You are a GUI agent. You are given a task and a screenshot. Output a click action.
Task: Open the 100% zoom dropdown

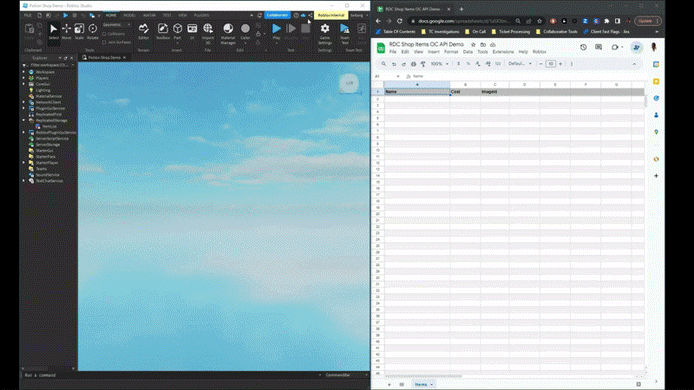tap(439, 64)
